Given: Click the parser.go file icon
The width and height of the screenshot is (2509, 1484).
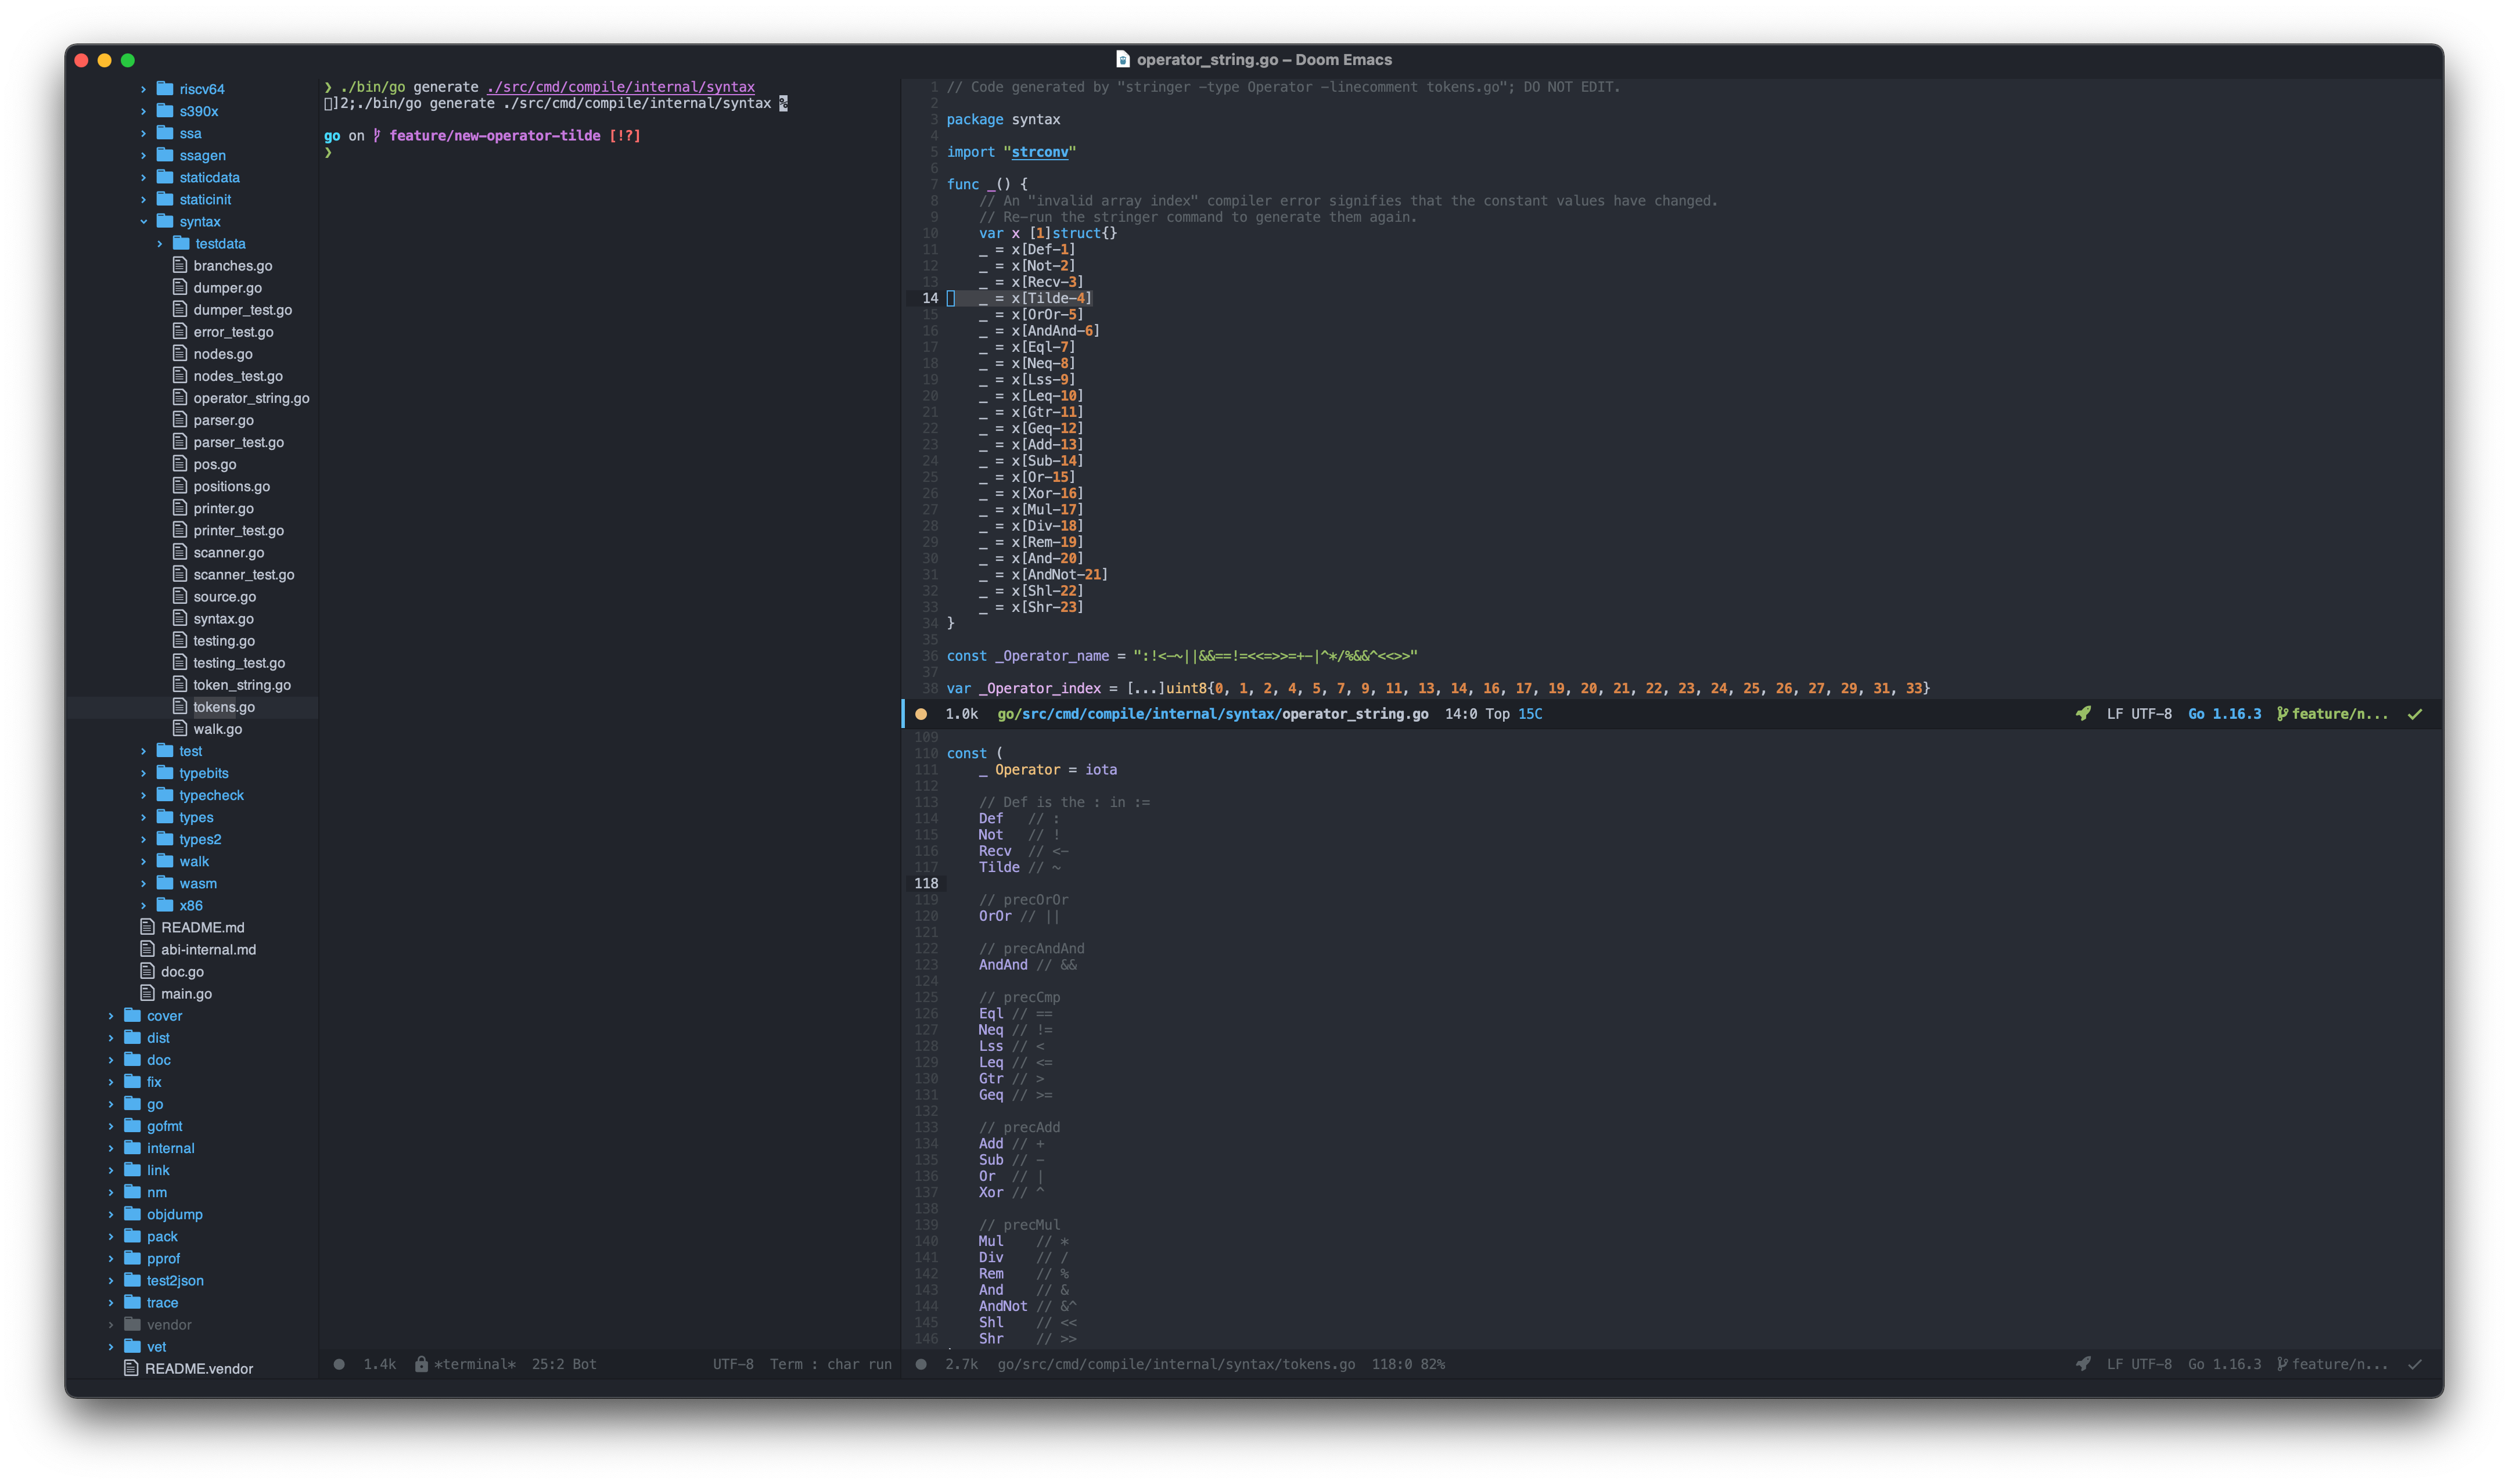Looking at the screenshot, I should [180, 420].
